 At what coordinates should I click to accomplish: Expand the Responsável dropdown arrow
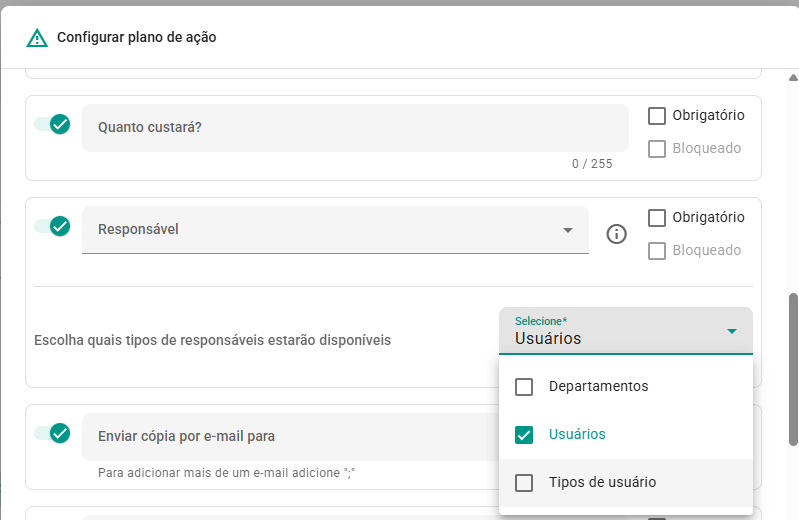pos(568,230)
